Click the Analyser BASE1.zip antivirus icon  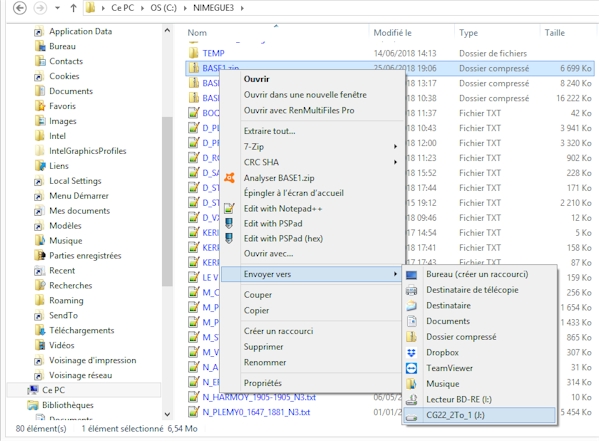tap(230, 177)
